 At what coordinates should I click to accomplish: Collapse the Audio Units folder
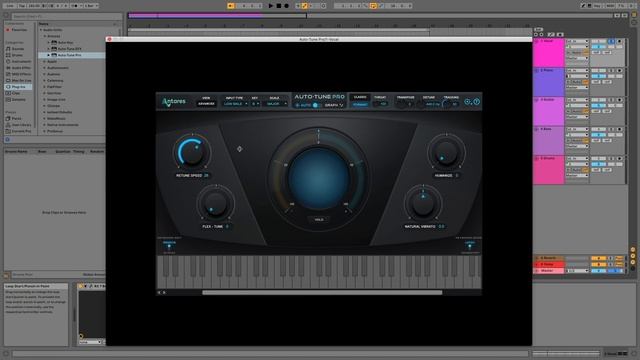click(x=41, y=30)
